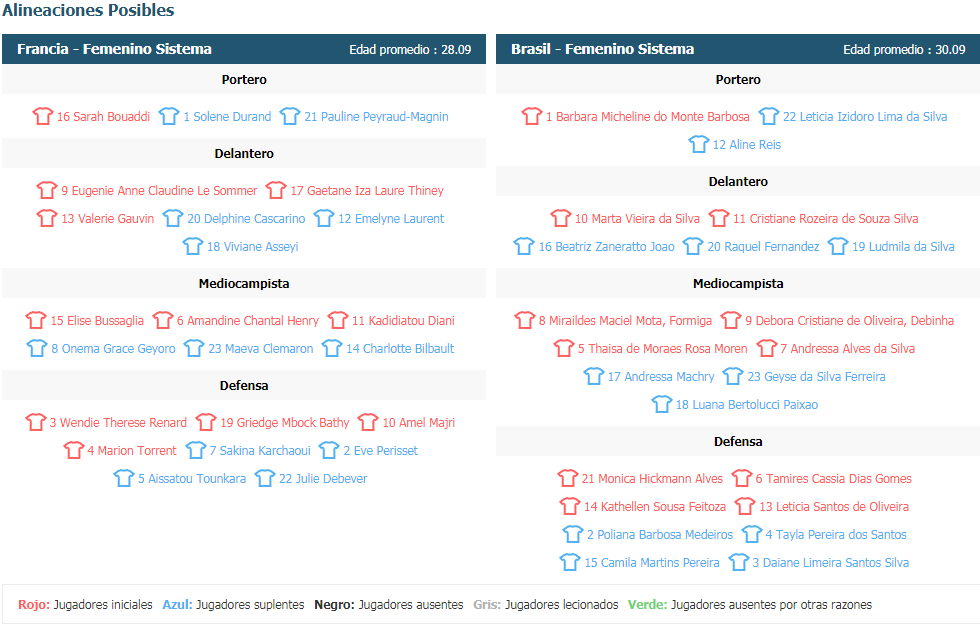980x625 pixels.
Task: Open player 14 Charlotte Bilbault
Action: point(400,349)
